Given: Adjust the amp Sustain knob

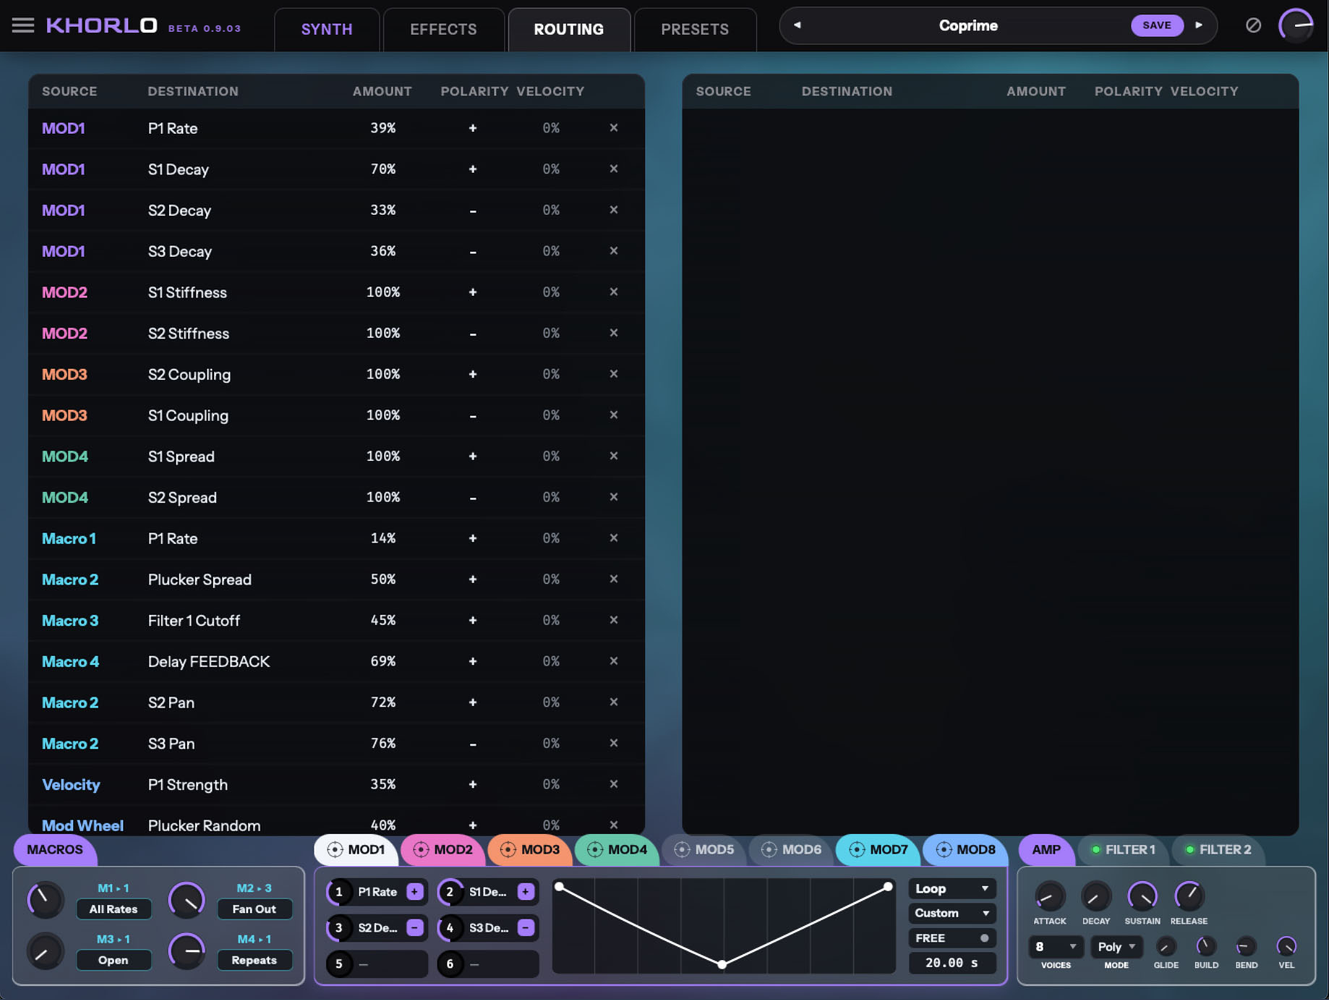Looking at the screenshot, I should coord(1142,896).
